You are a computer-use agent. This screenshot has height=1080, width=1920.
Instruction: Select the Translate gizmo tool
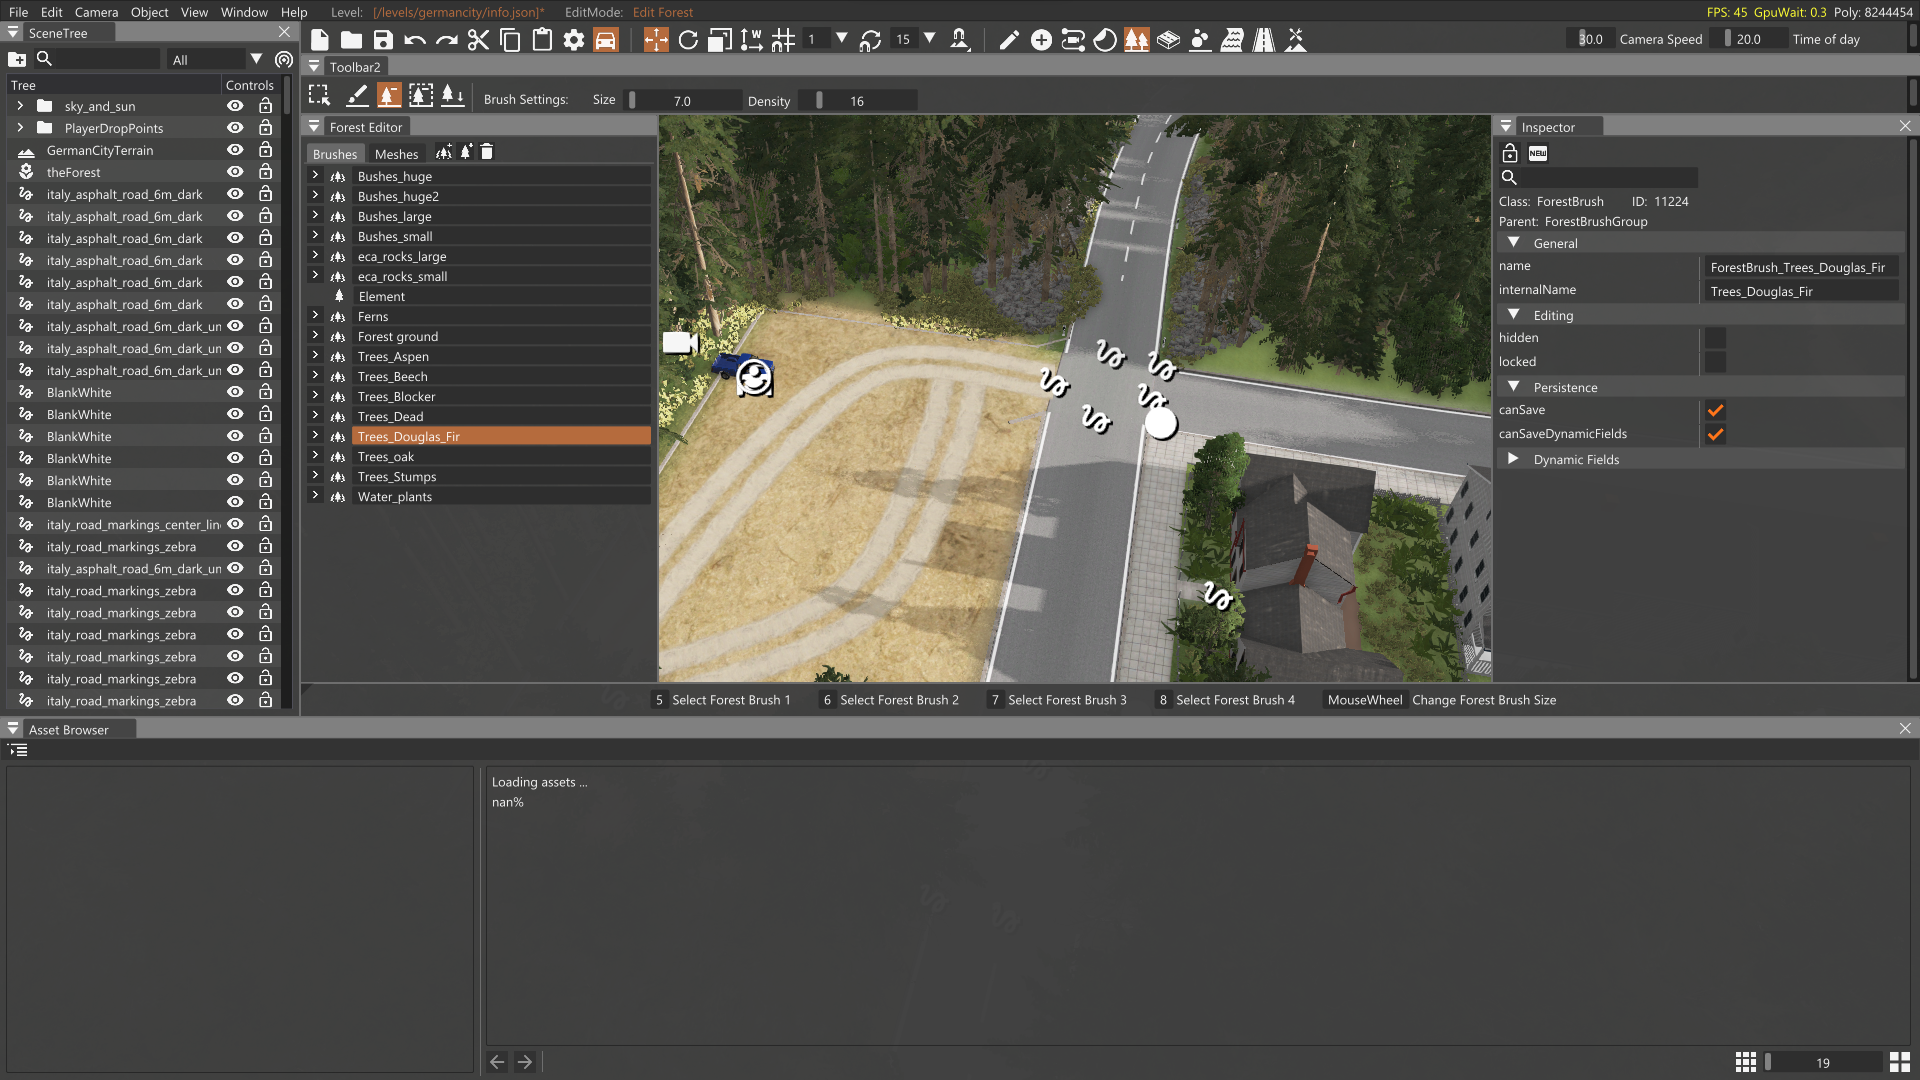point(656,40)
